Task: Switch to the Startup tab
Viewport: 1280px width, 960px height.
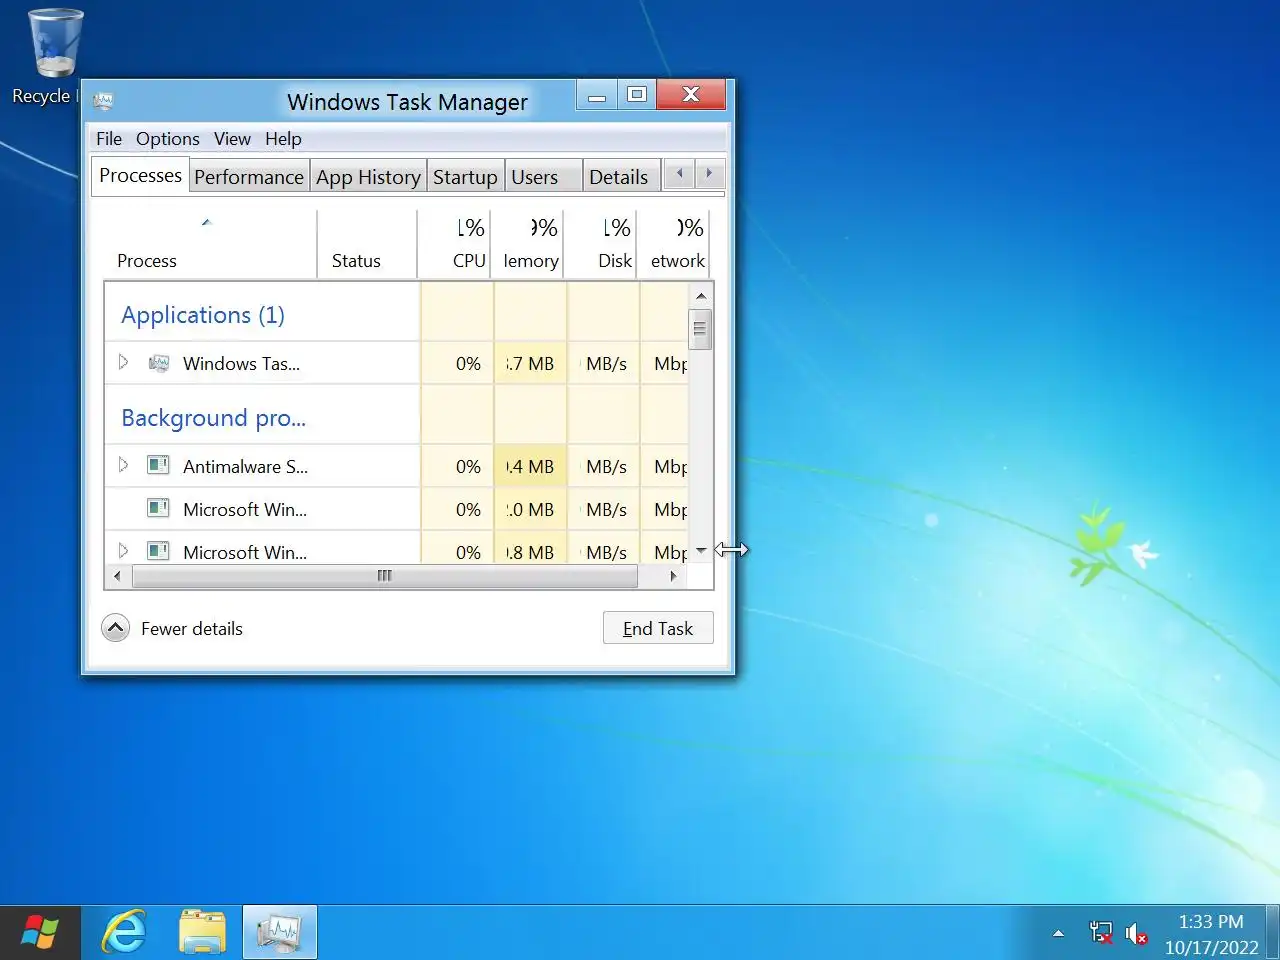Action: (x=465, y=177)
